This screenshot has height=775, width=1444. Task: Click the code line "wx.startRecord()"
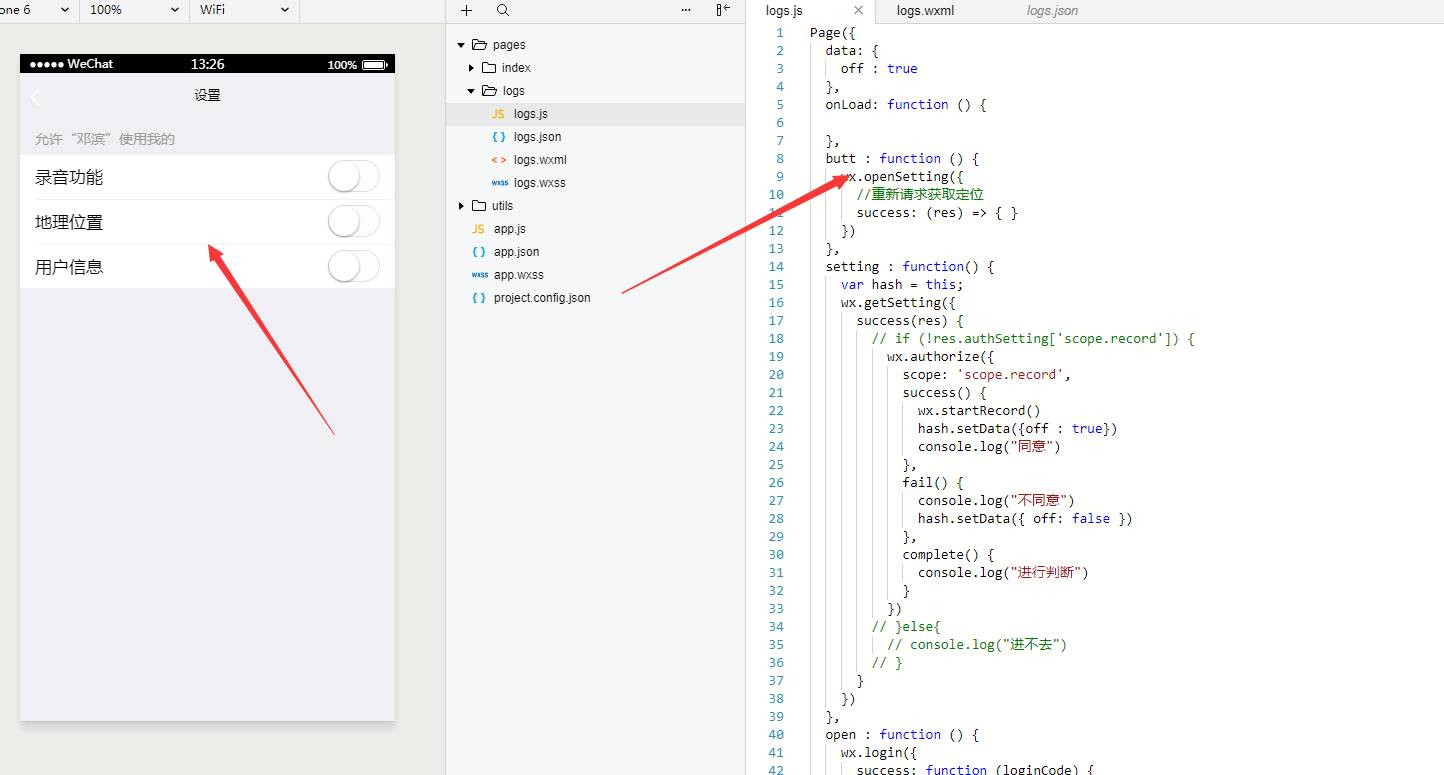(979, 411)
